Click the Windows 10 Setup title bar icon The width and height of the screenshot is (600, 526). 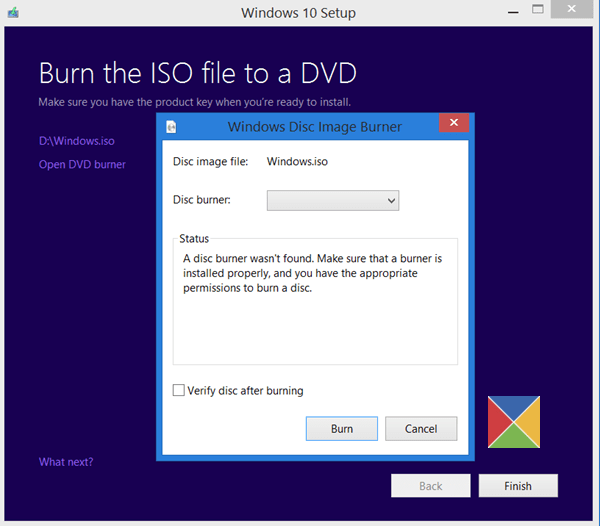point(11,13)
